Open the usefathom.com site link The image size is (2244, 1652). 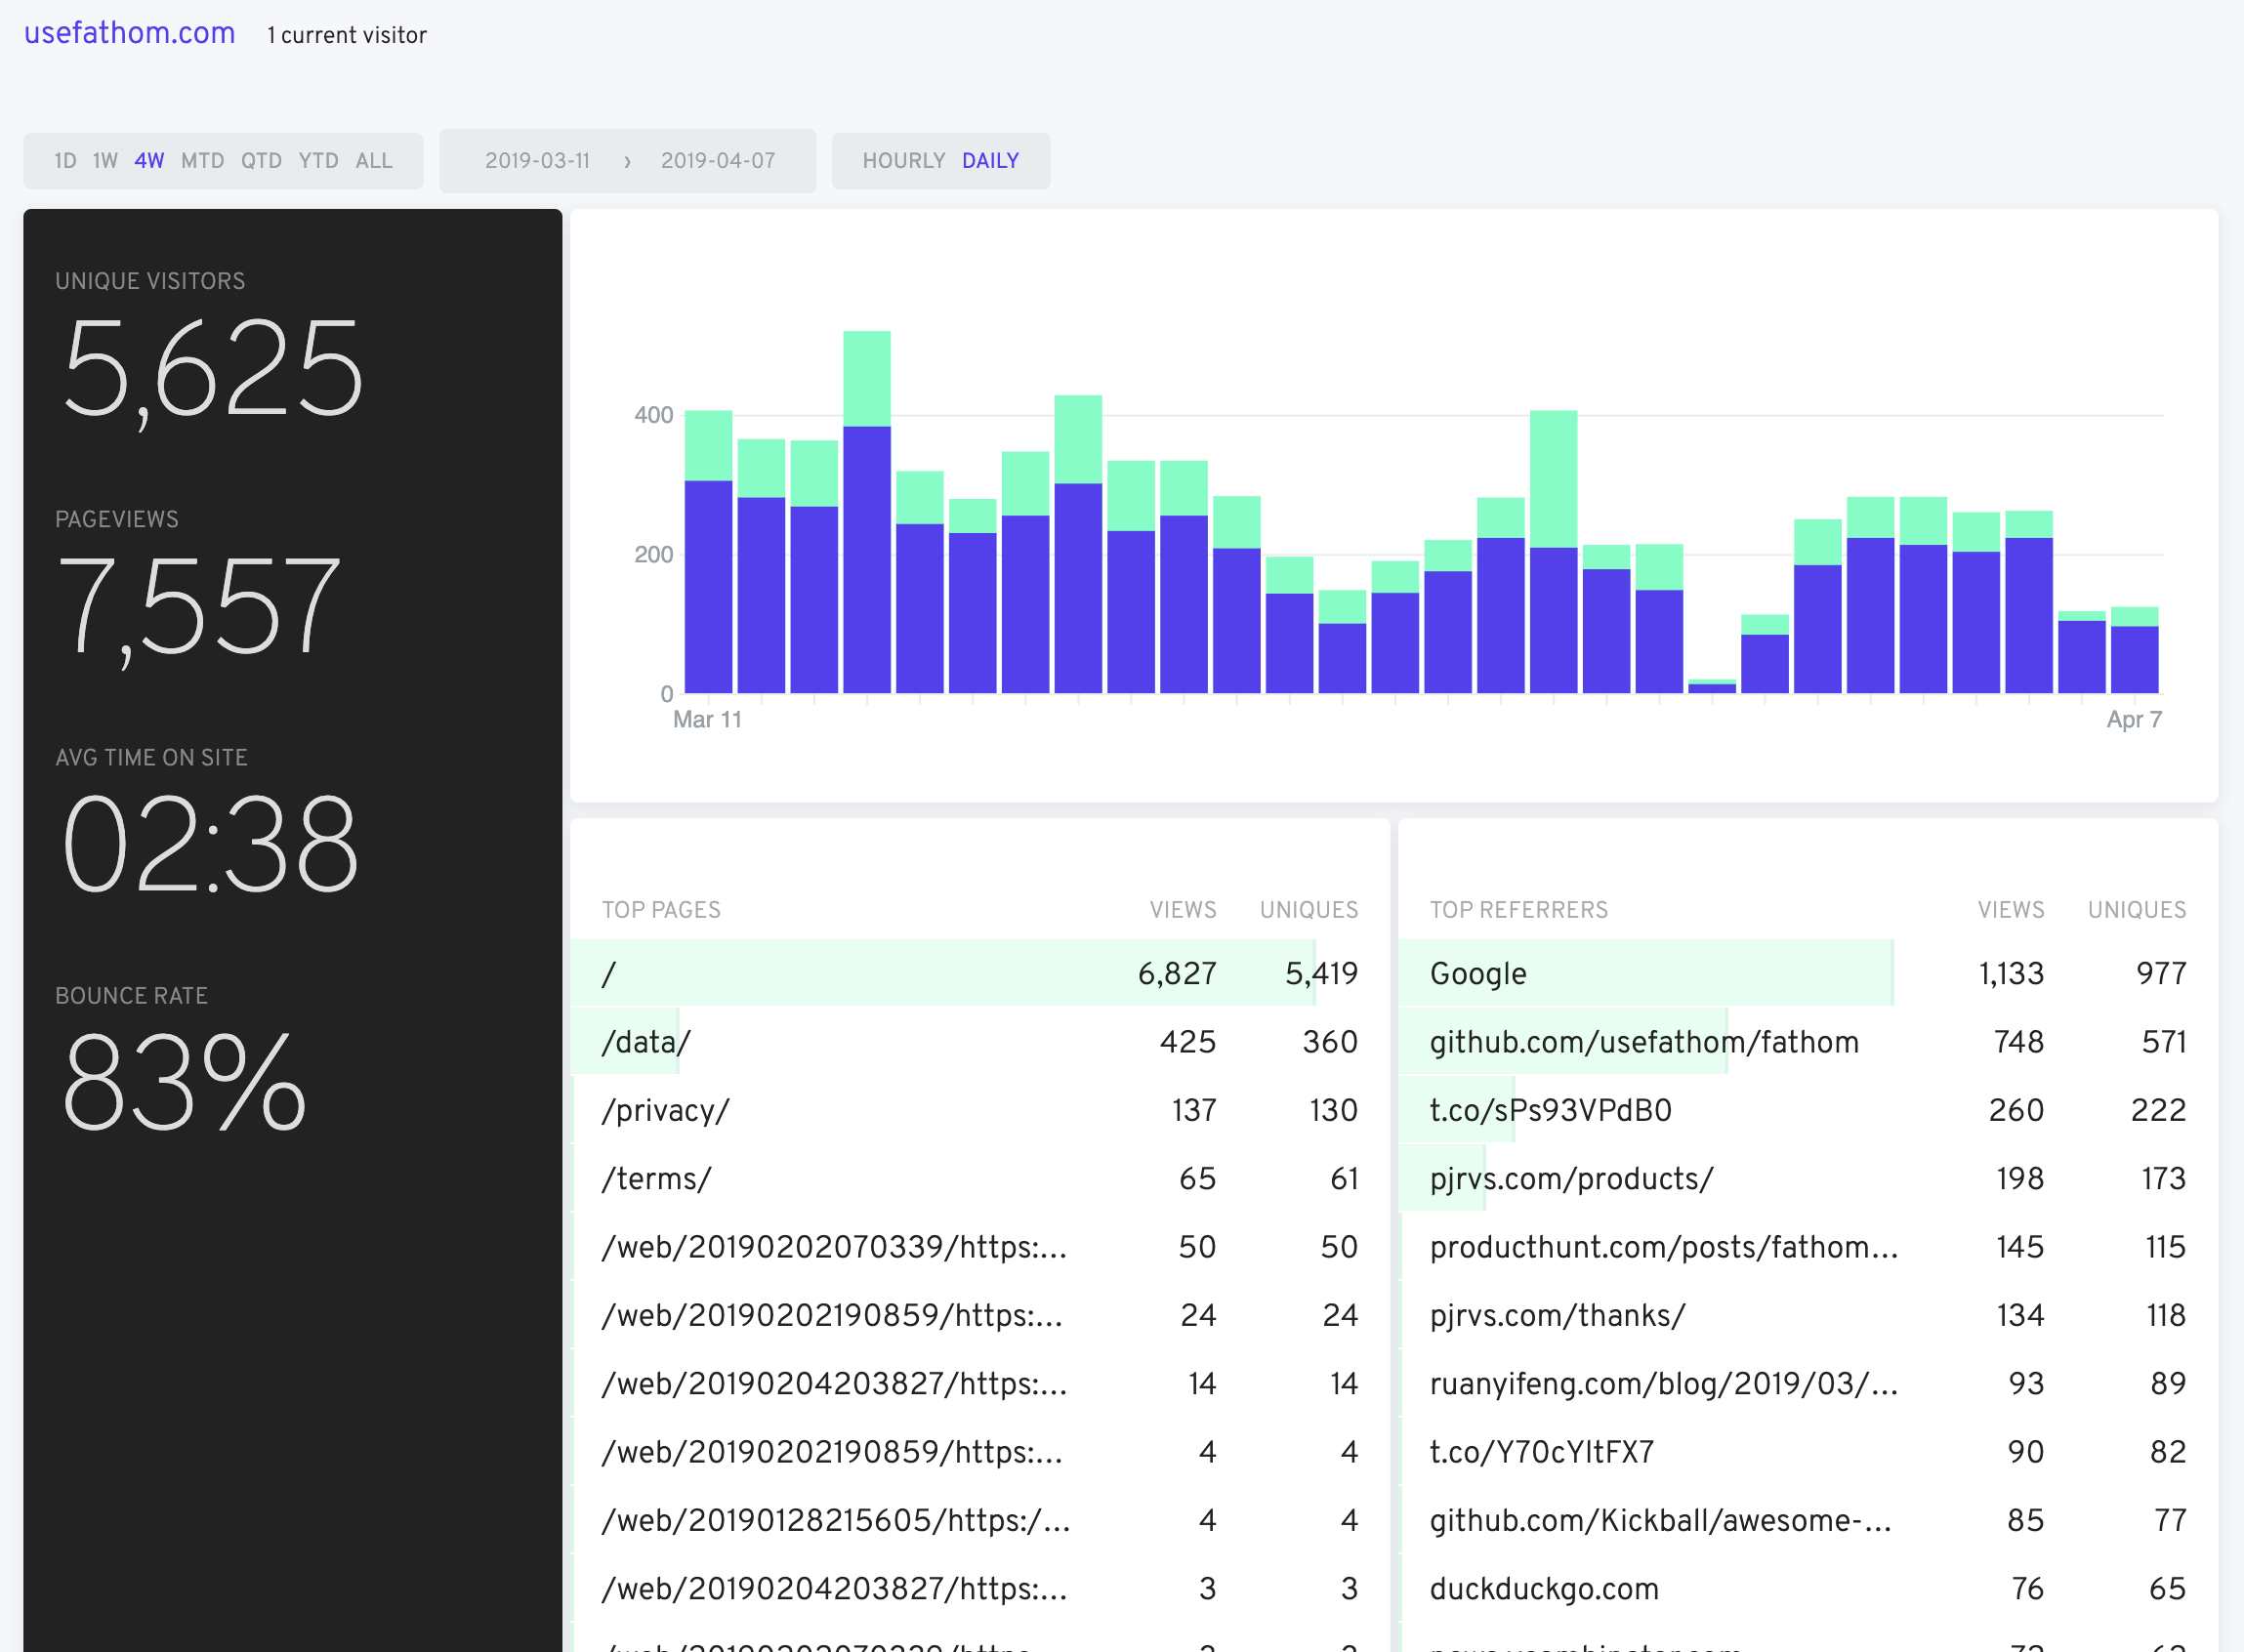(x=129, y=33)
